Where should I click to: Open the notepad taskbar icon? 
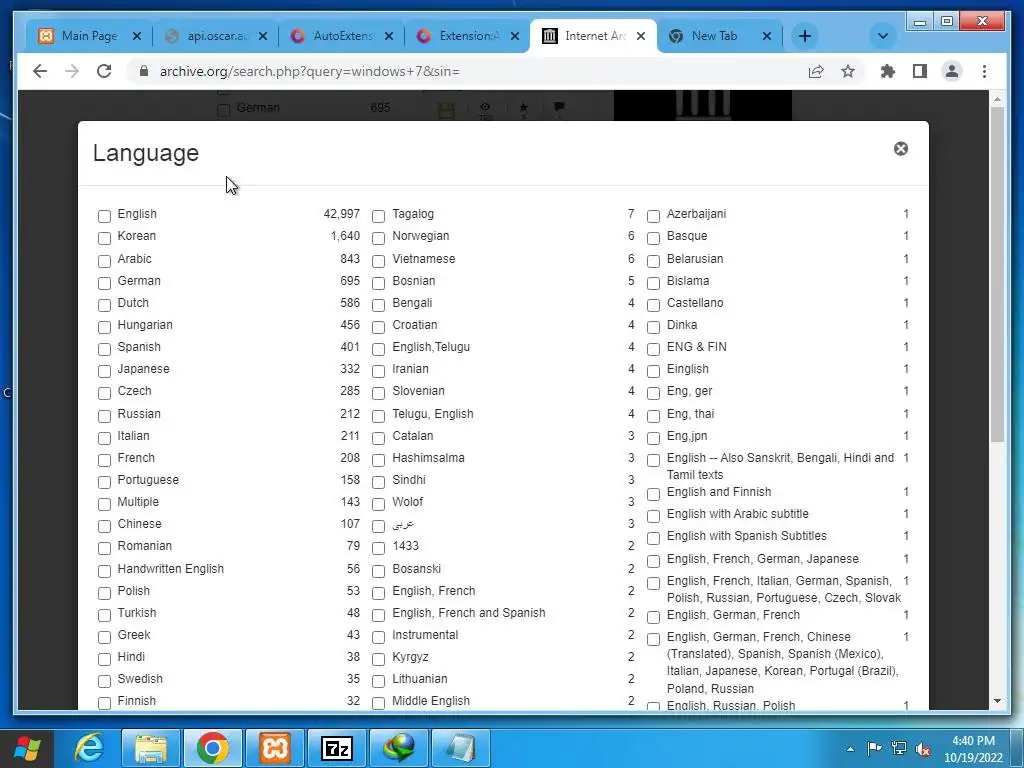coord(461,748)
